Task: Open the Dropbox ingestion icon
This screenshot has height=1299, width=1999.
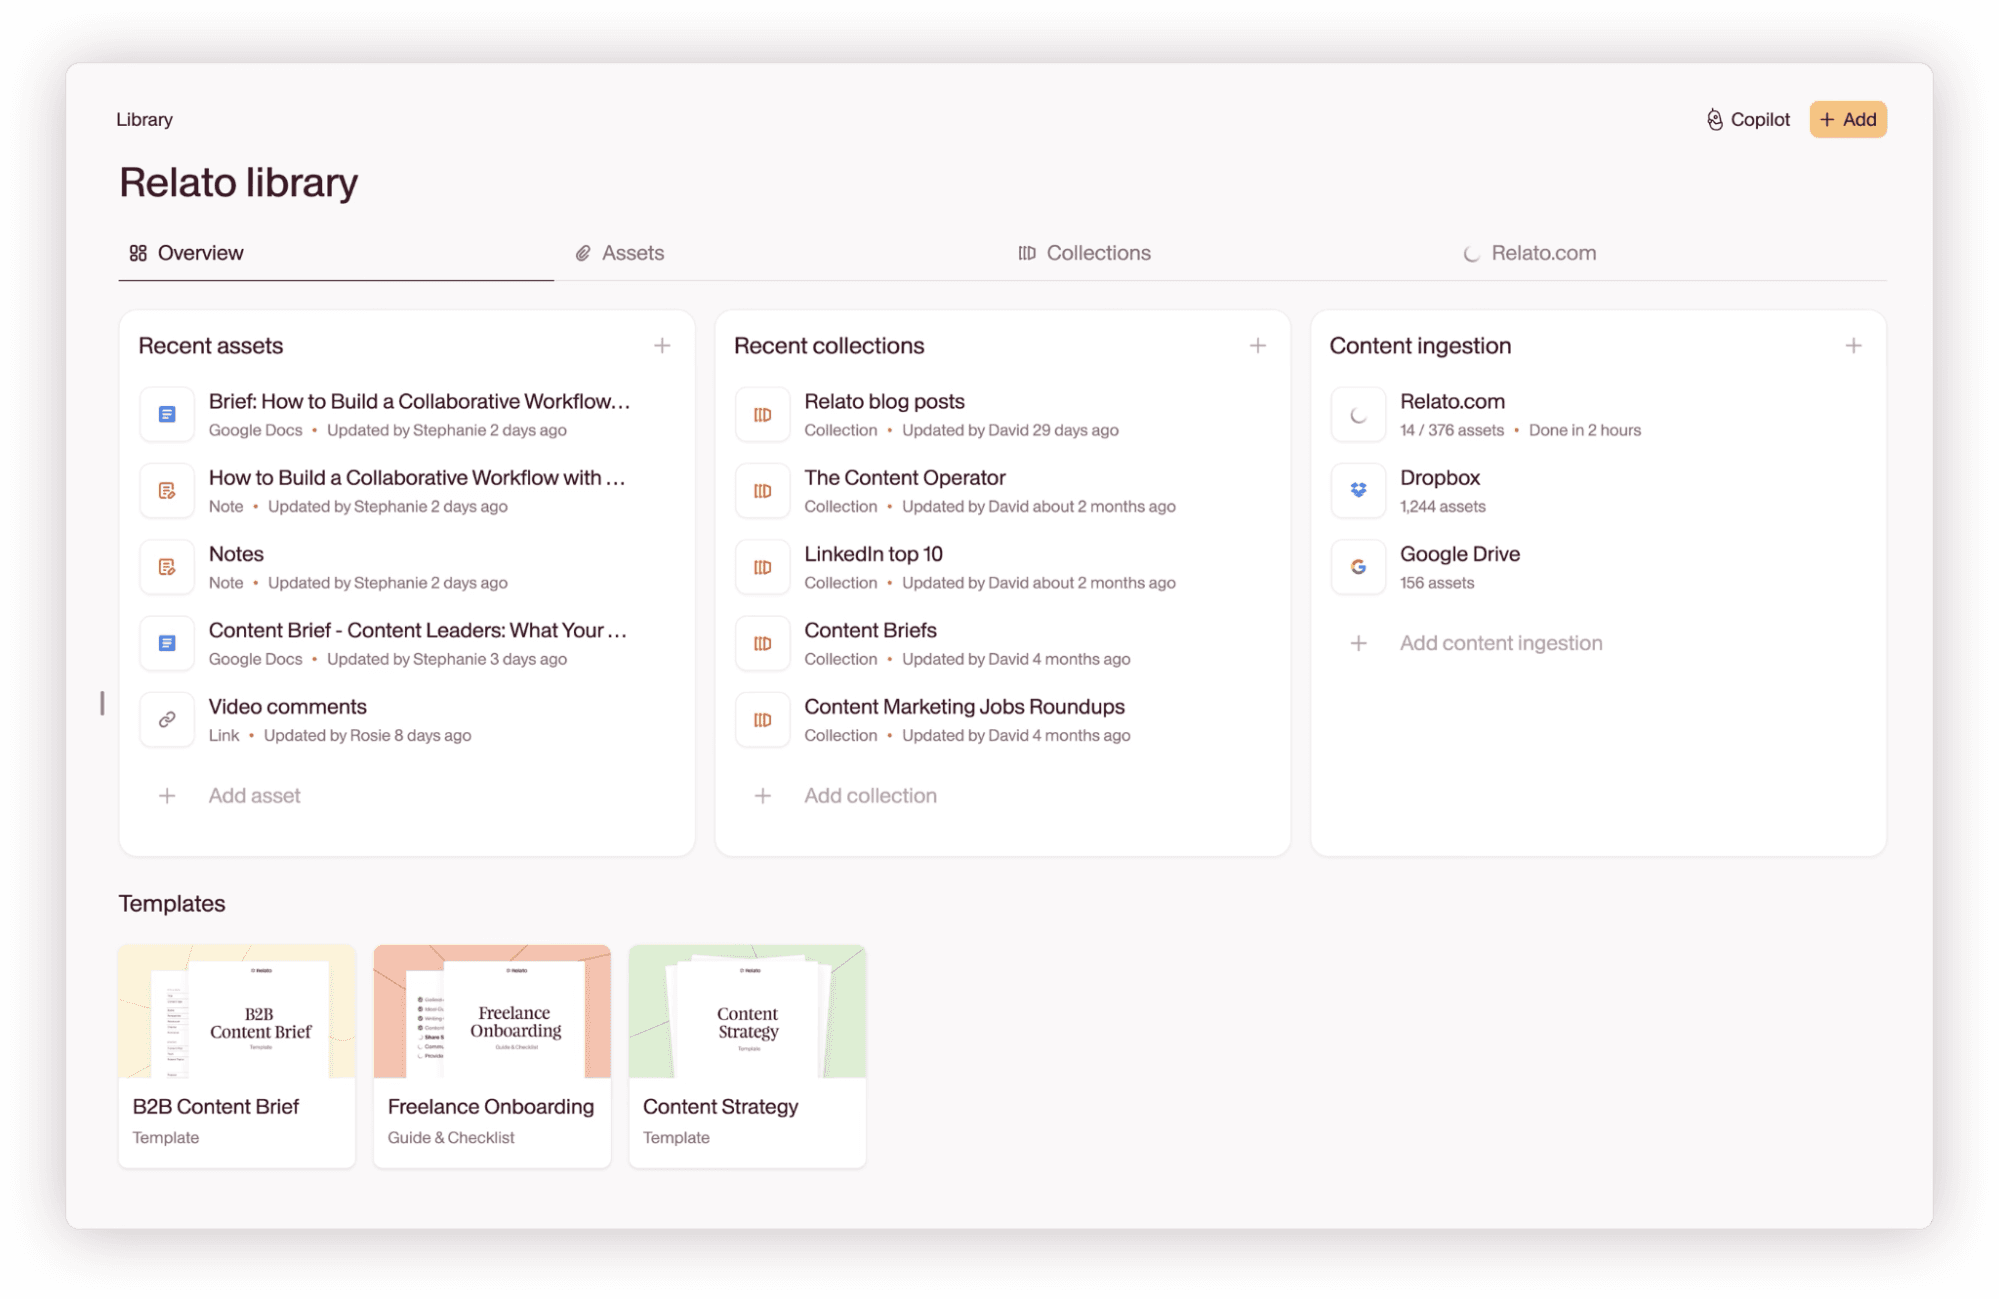Action: (1358, 490)
